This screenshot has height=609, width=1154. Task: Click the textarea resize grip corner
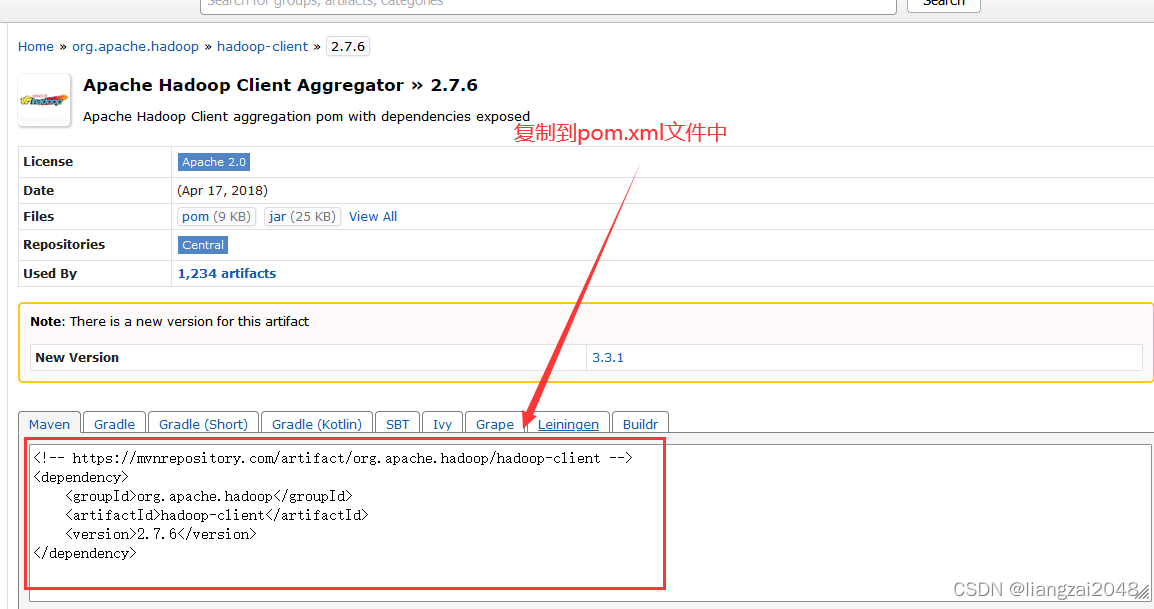click(1144, 594)
